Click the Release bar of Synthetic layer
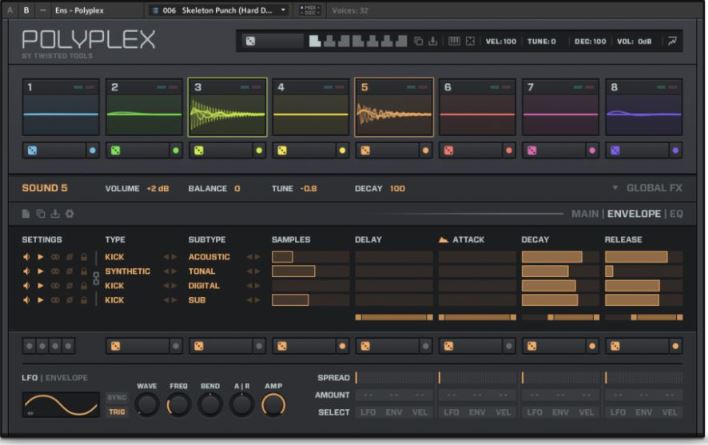 (x=643, y=271)
